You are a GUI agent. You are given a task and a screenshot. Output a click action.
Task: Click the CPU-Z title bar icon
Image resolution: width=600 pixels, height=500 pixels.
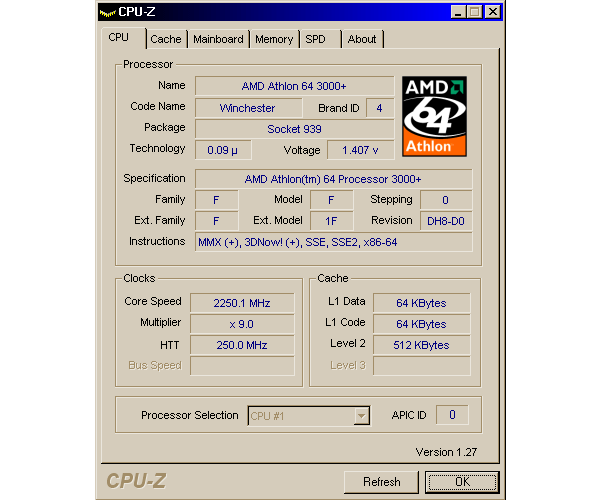pos(107,13)
